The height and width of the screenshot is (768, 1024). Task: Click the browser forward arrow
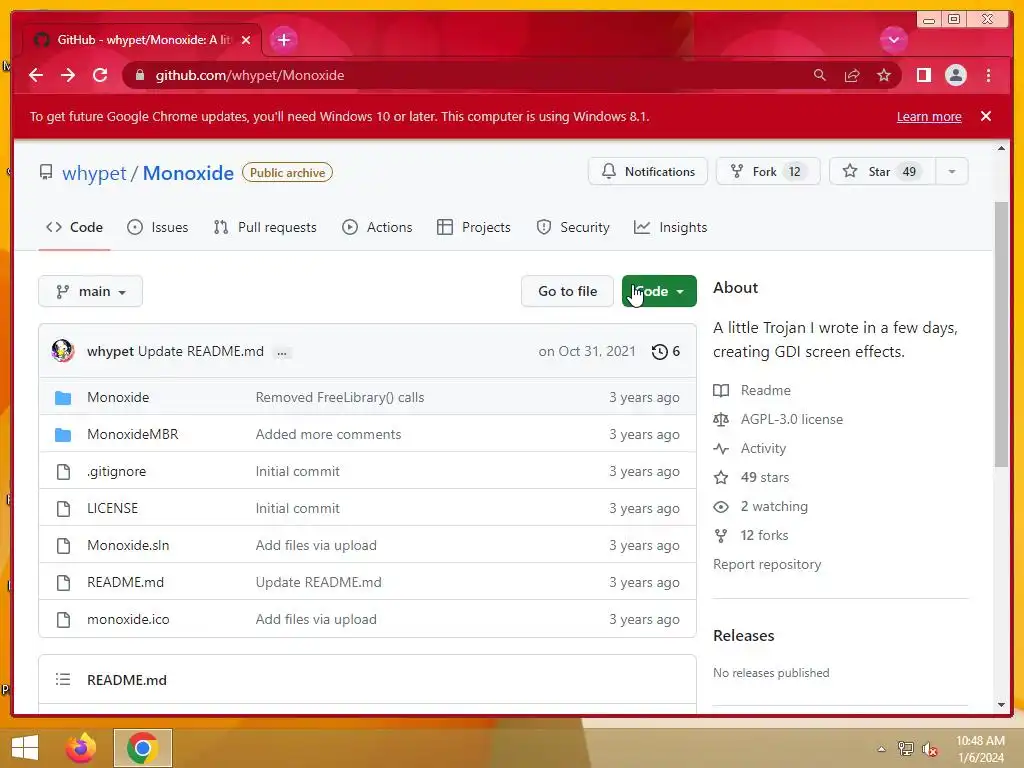pyautogui.click(x=68, y=75)
